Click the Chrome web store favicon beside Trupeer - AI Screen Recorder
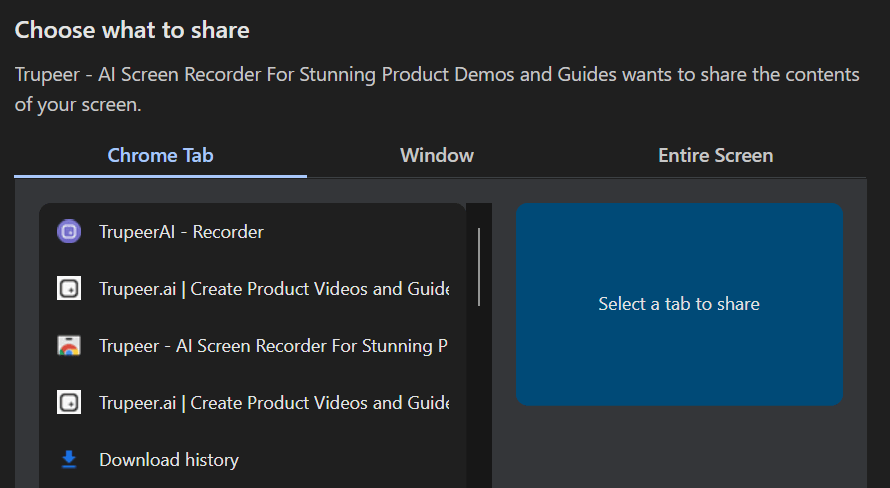Screen dimensions: 890x488 pos(69,346)
